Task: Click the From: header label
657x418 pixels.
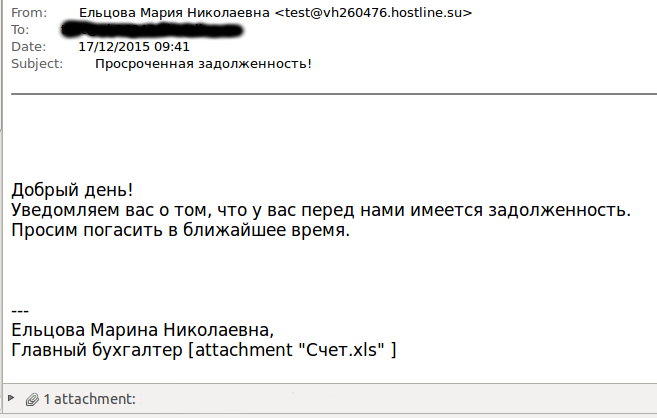Action: [29, 13]
